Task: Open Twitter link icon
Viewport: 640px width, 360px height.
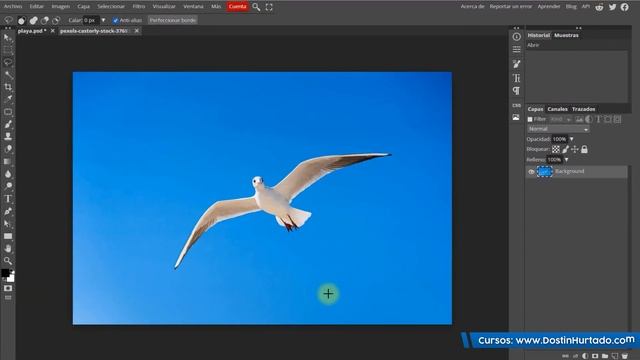Action: tap(612, 7)
